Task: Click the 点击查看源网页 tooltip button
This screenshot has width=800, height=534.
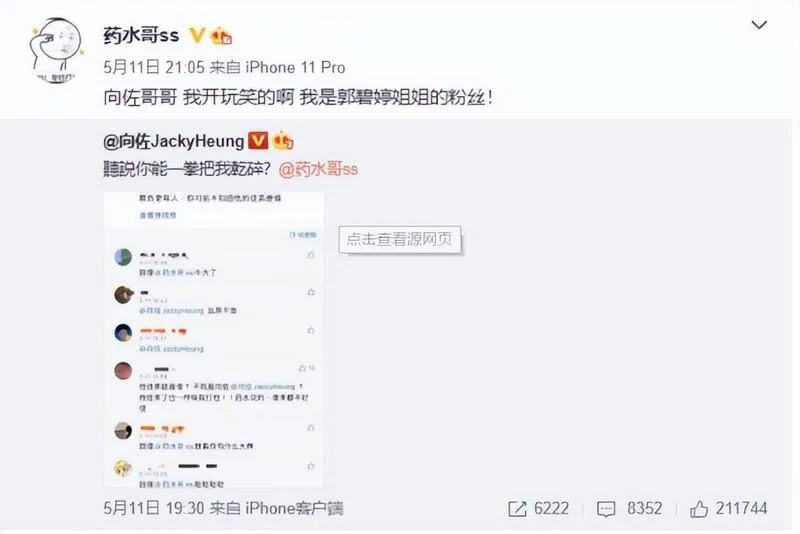Action: coord(399,239)
